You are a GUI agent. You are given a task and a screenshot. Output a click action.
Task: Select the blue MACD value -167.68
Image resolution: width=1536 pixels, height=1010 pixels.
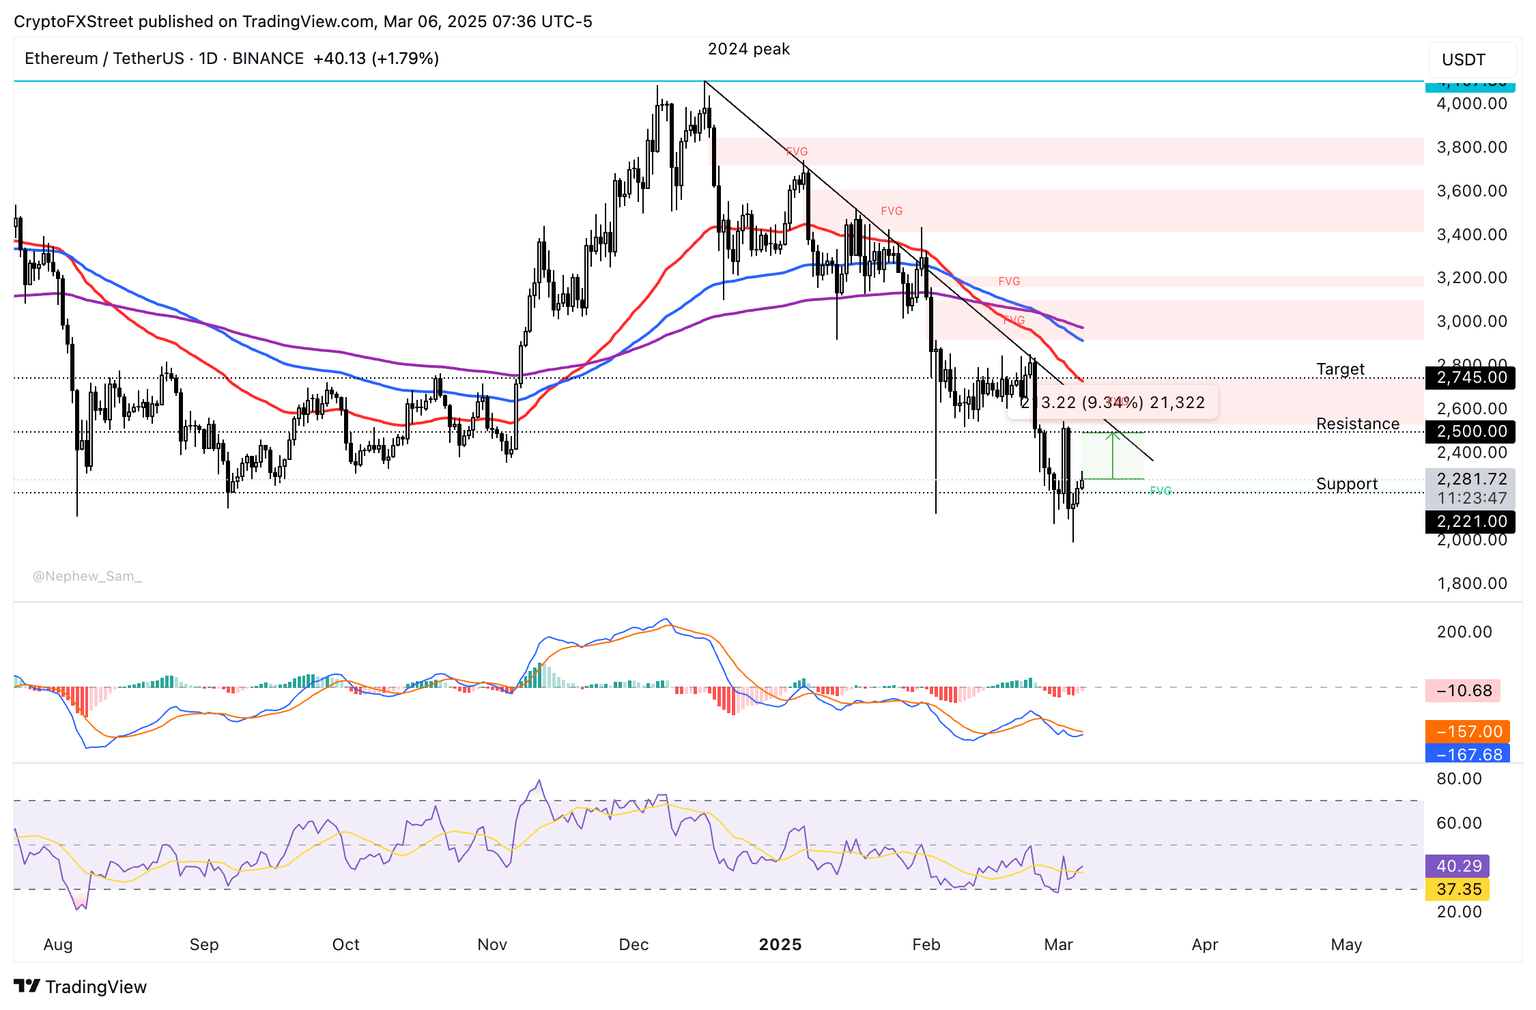point(1467,754)
